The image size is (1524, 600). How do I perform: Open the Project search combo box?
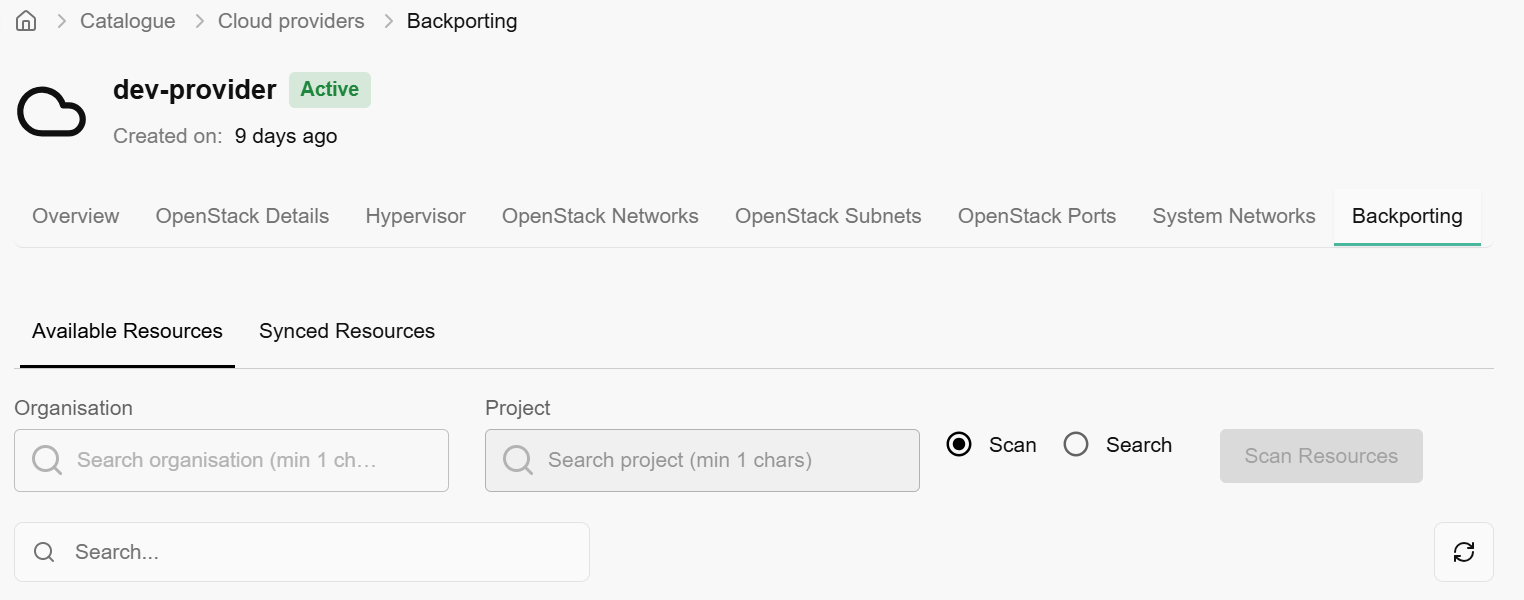click(x=710, y=460)
